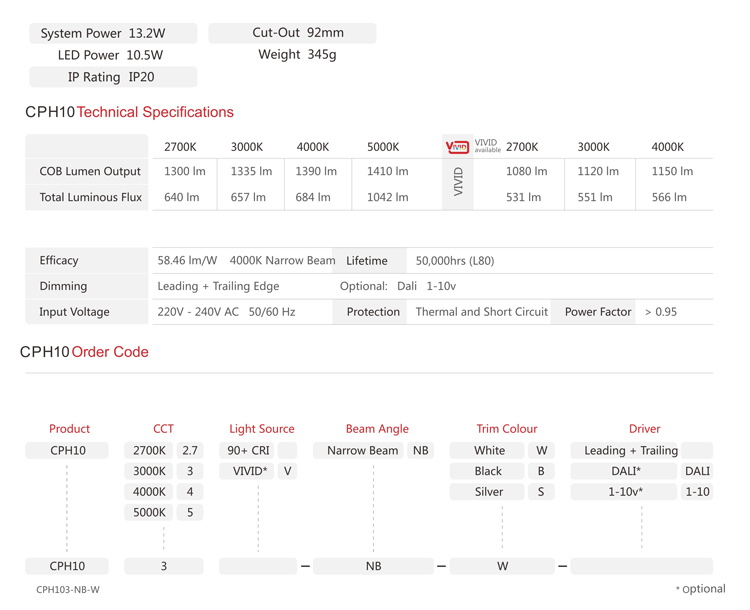Select the 1-10v* driver option
The image size is (750, 610).
625,492
